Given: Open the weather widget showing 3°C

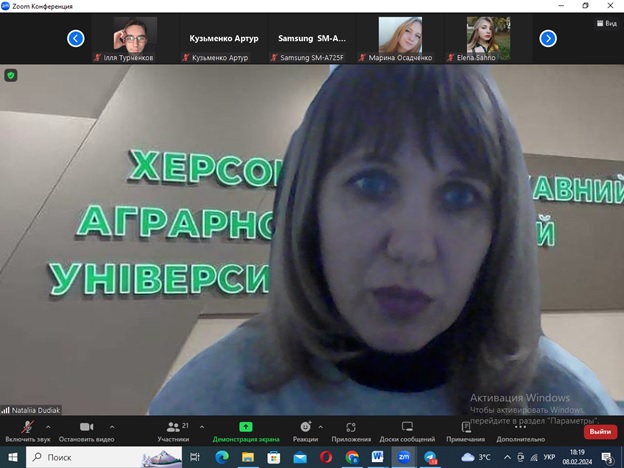Looking at the screenshot, I should (476, 457).
